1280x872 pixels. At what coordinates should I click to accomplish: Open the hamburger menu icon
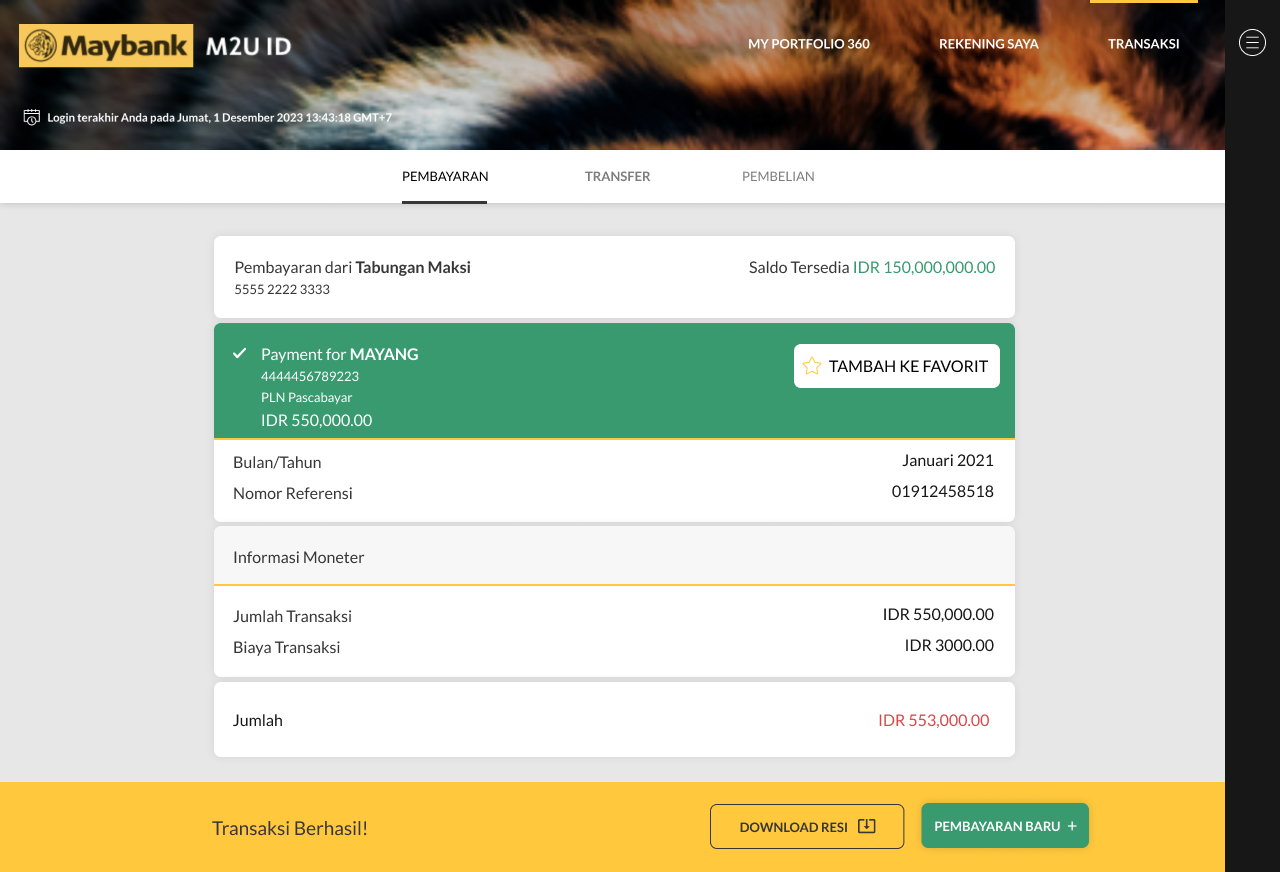click(1252, 42)
